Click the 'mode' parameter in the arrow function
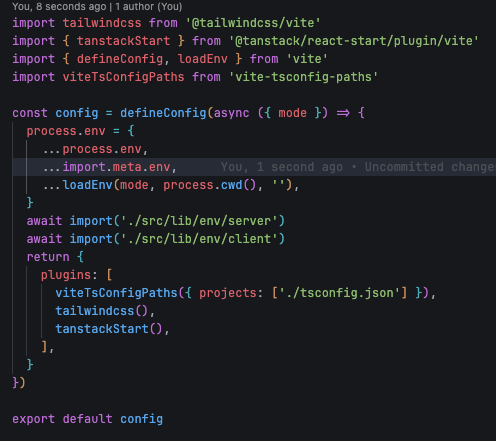This screenshot has width=496, height=441. coord(292,113)
